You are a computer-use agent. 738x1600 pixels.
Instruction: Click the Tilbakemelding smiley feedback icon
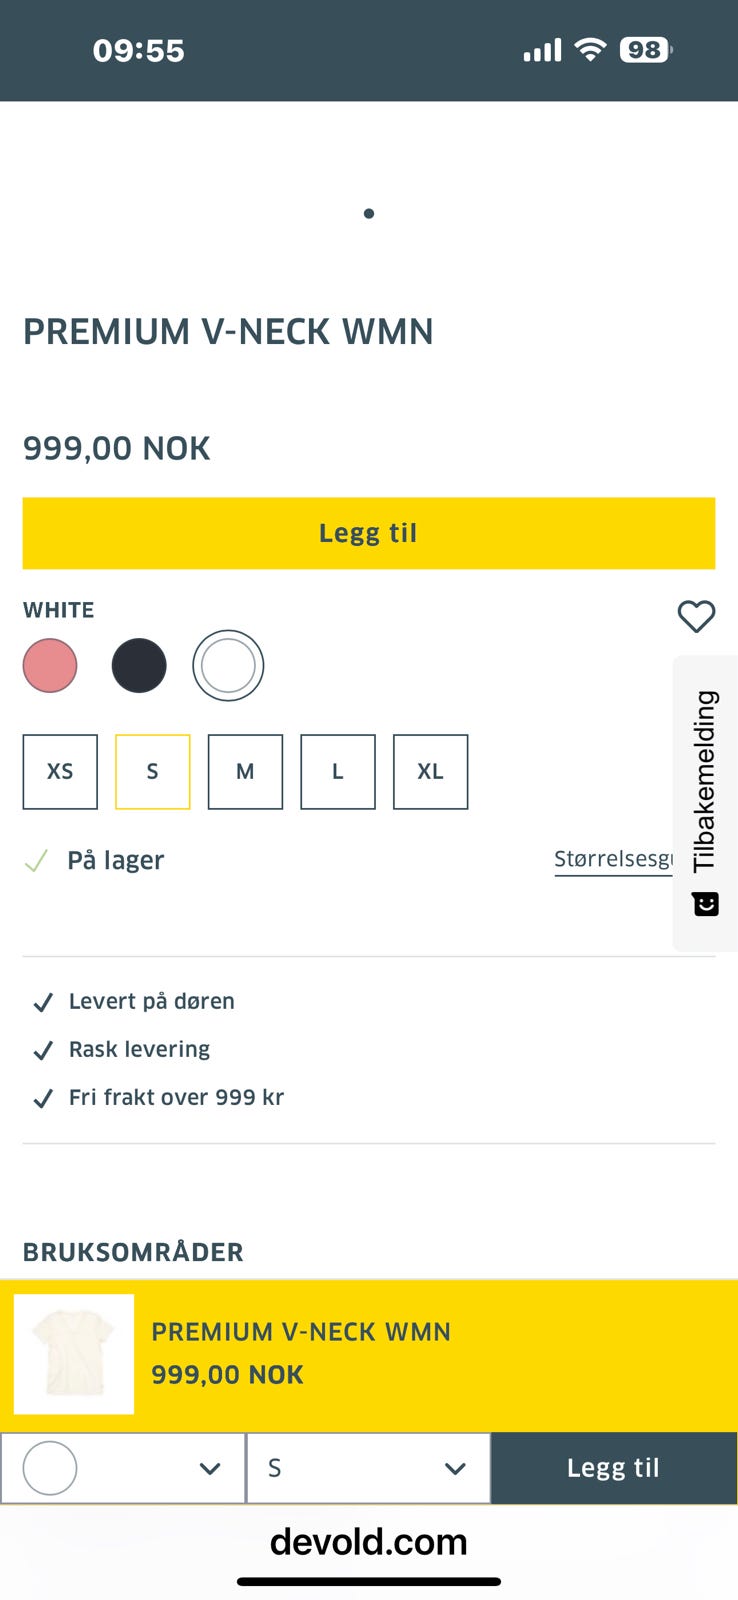(706, 904)
